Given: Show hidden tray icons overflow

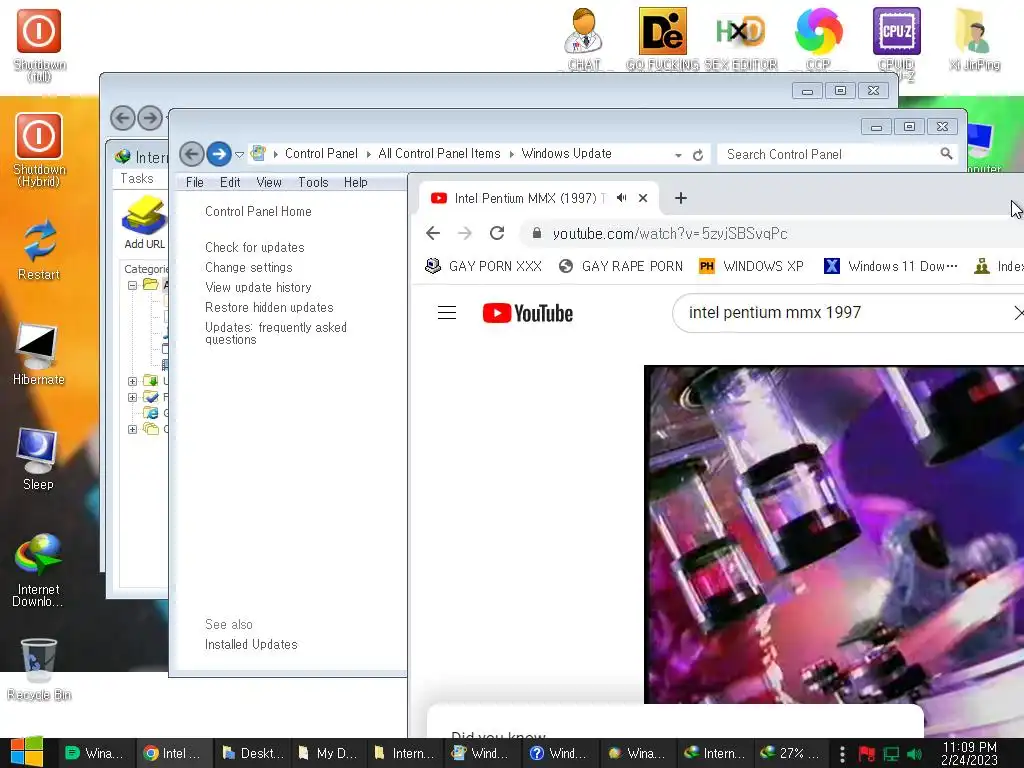Looking at the screenshot, I should [x=842, y=754].
